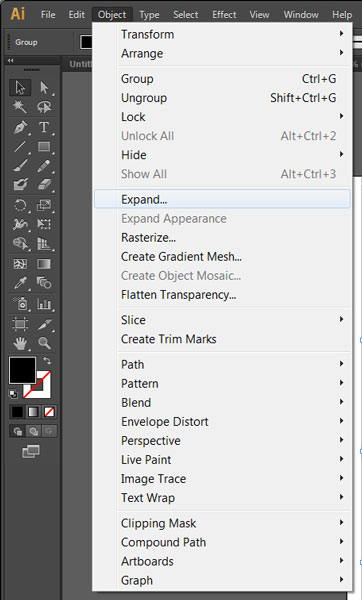Select the Hand tool
The width and height of the screenshot is (362, 600).
click(20, 343)
